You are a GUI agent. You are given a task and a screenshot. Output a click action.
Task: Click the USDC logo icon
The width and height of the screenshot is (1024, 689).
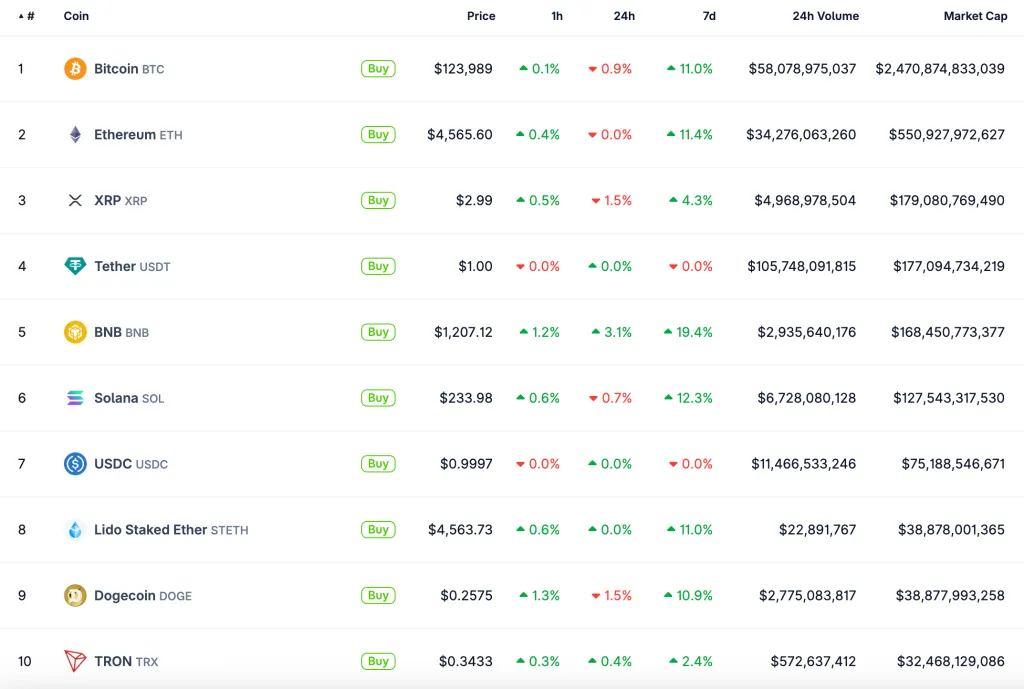point(75,463)
